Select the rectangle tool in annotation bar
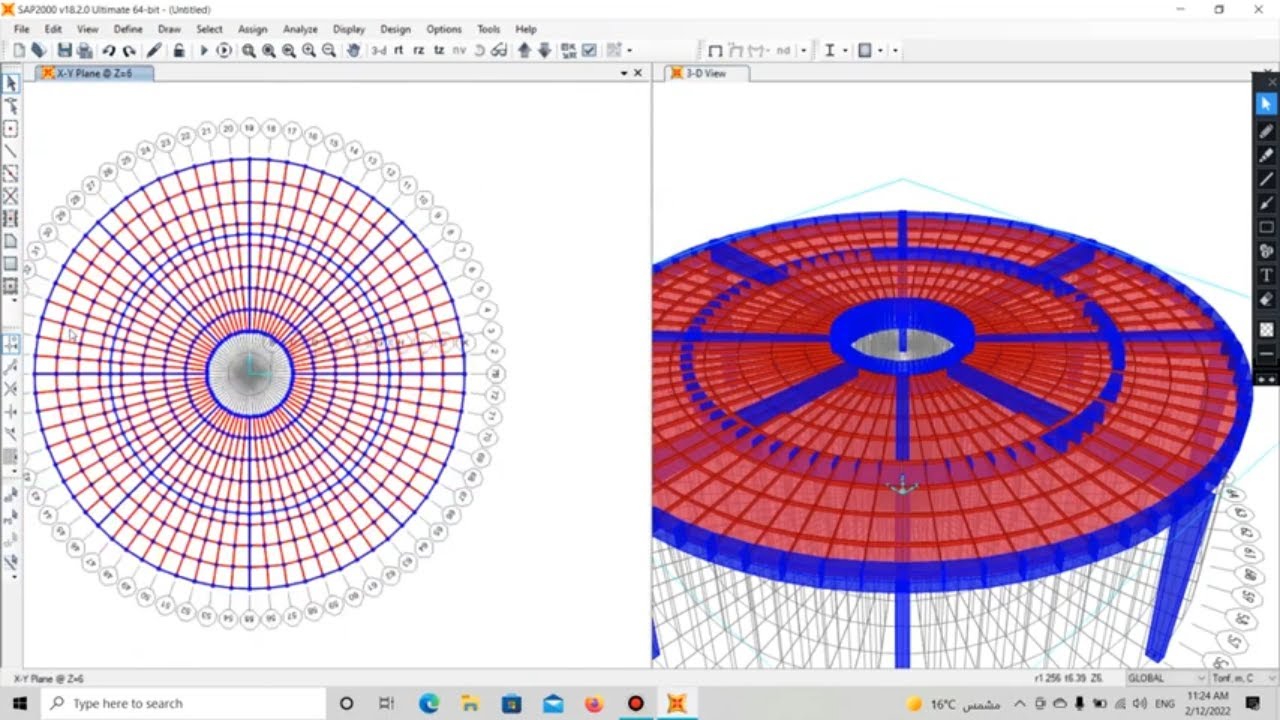Screen dimensions: 1280x720 pos(1266,227)
